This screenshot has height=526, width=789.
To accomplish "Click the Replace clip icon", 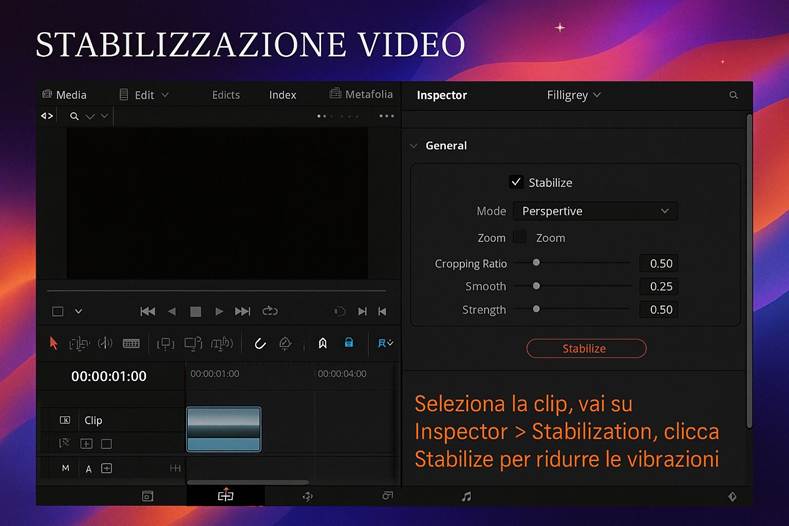I will (222, 344).
